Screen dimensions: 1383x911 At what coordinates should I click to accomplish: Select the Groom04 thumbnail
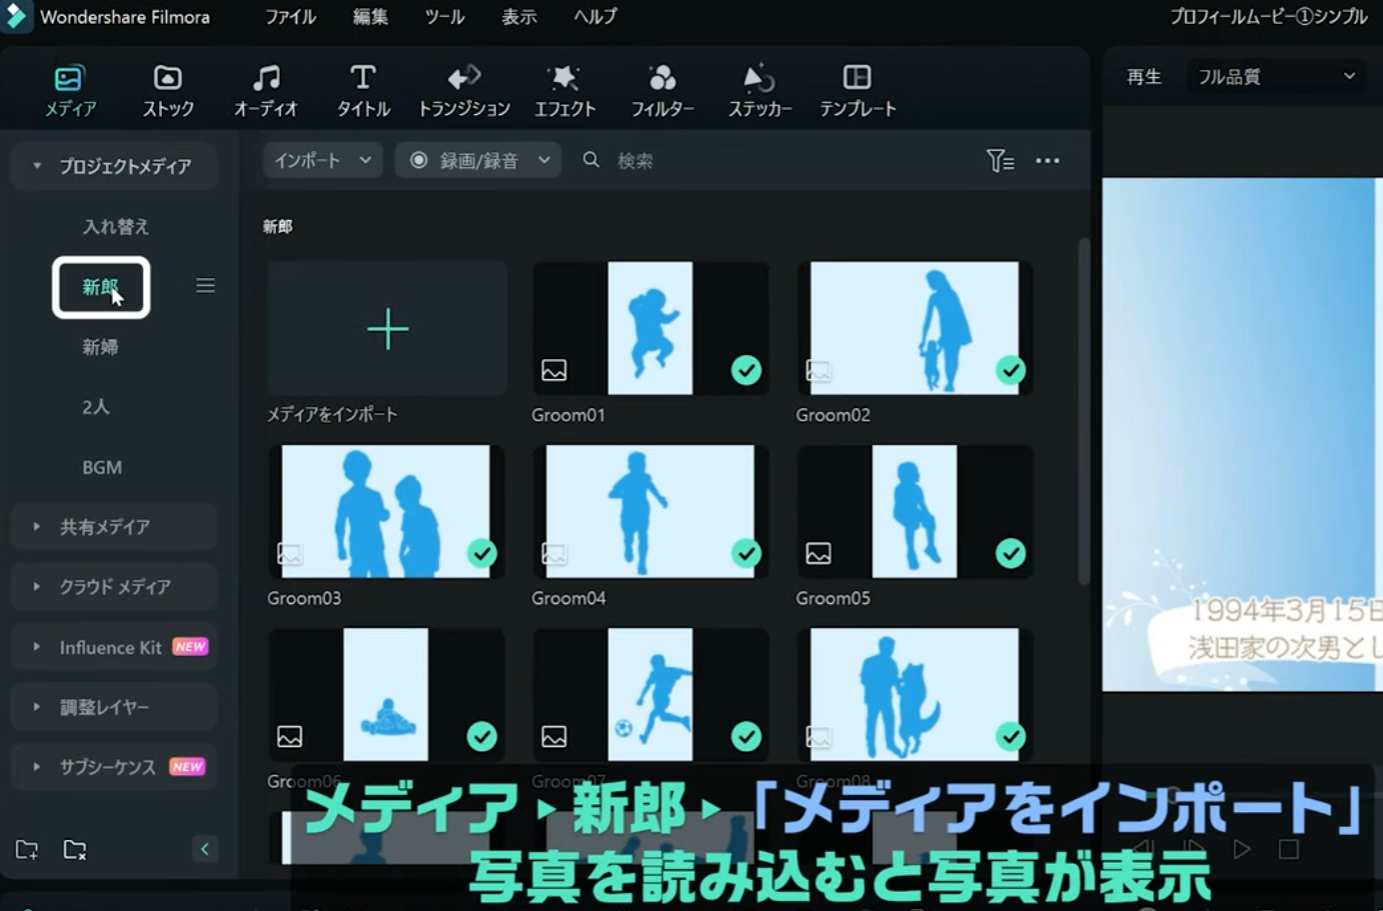[650, 511]
